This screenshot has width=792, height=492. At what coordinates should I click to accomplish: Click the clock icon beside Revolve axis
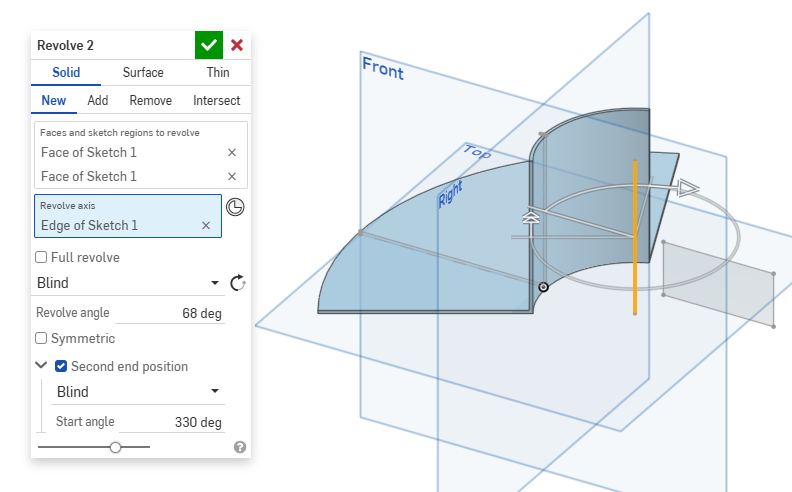tap(235, 207)
